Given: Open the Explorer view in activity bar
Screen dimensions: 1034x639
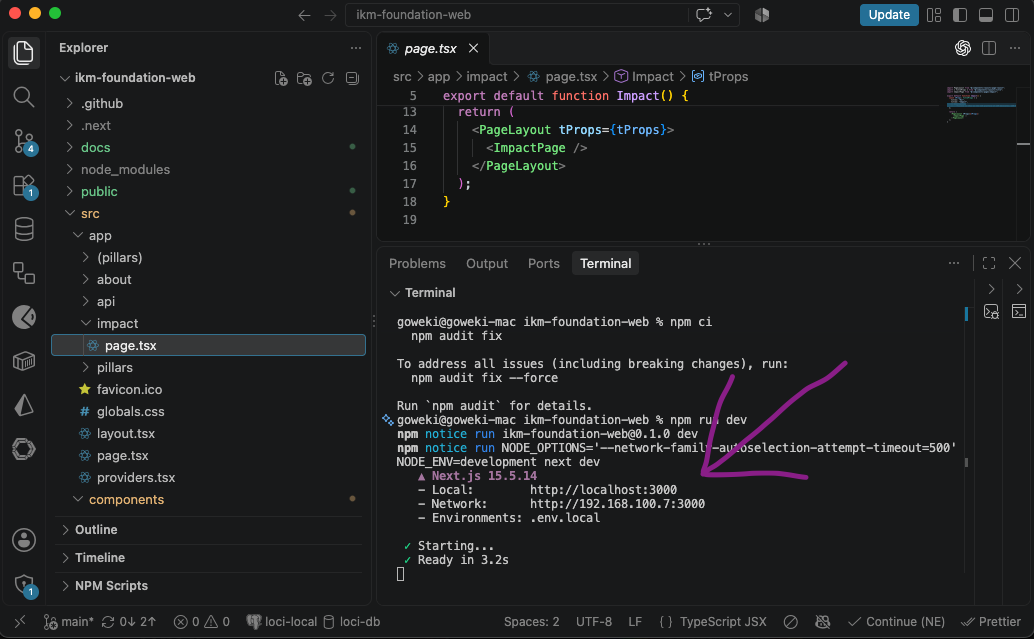Looking at the screenshot, I should tap(24, 53).
